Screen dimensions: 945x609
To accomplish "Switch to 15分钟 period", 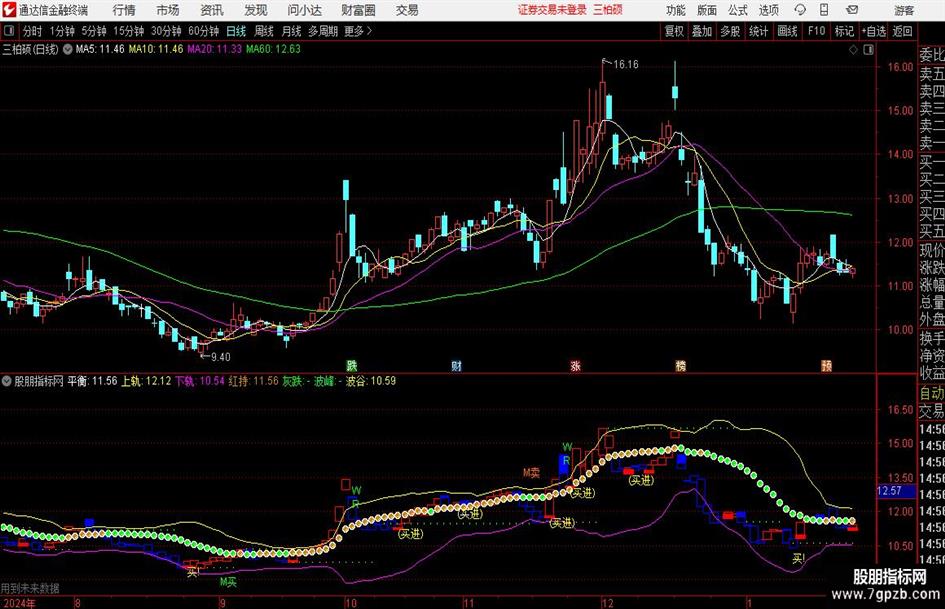I will pyautogui.click(x=129, y=31).
